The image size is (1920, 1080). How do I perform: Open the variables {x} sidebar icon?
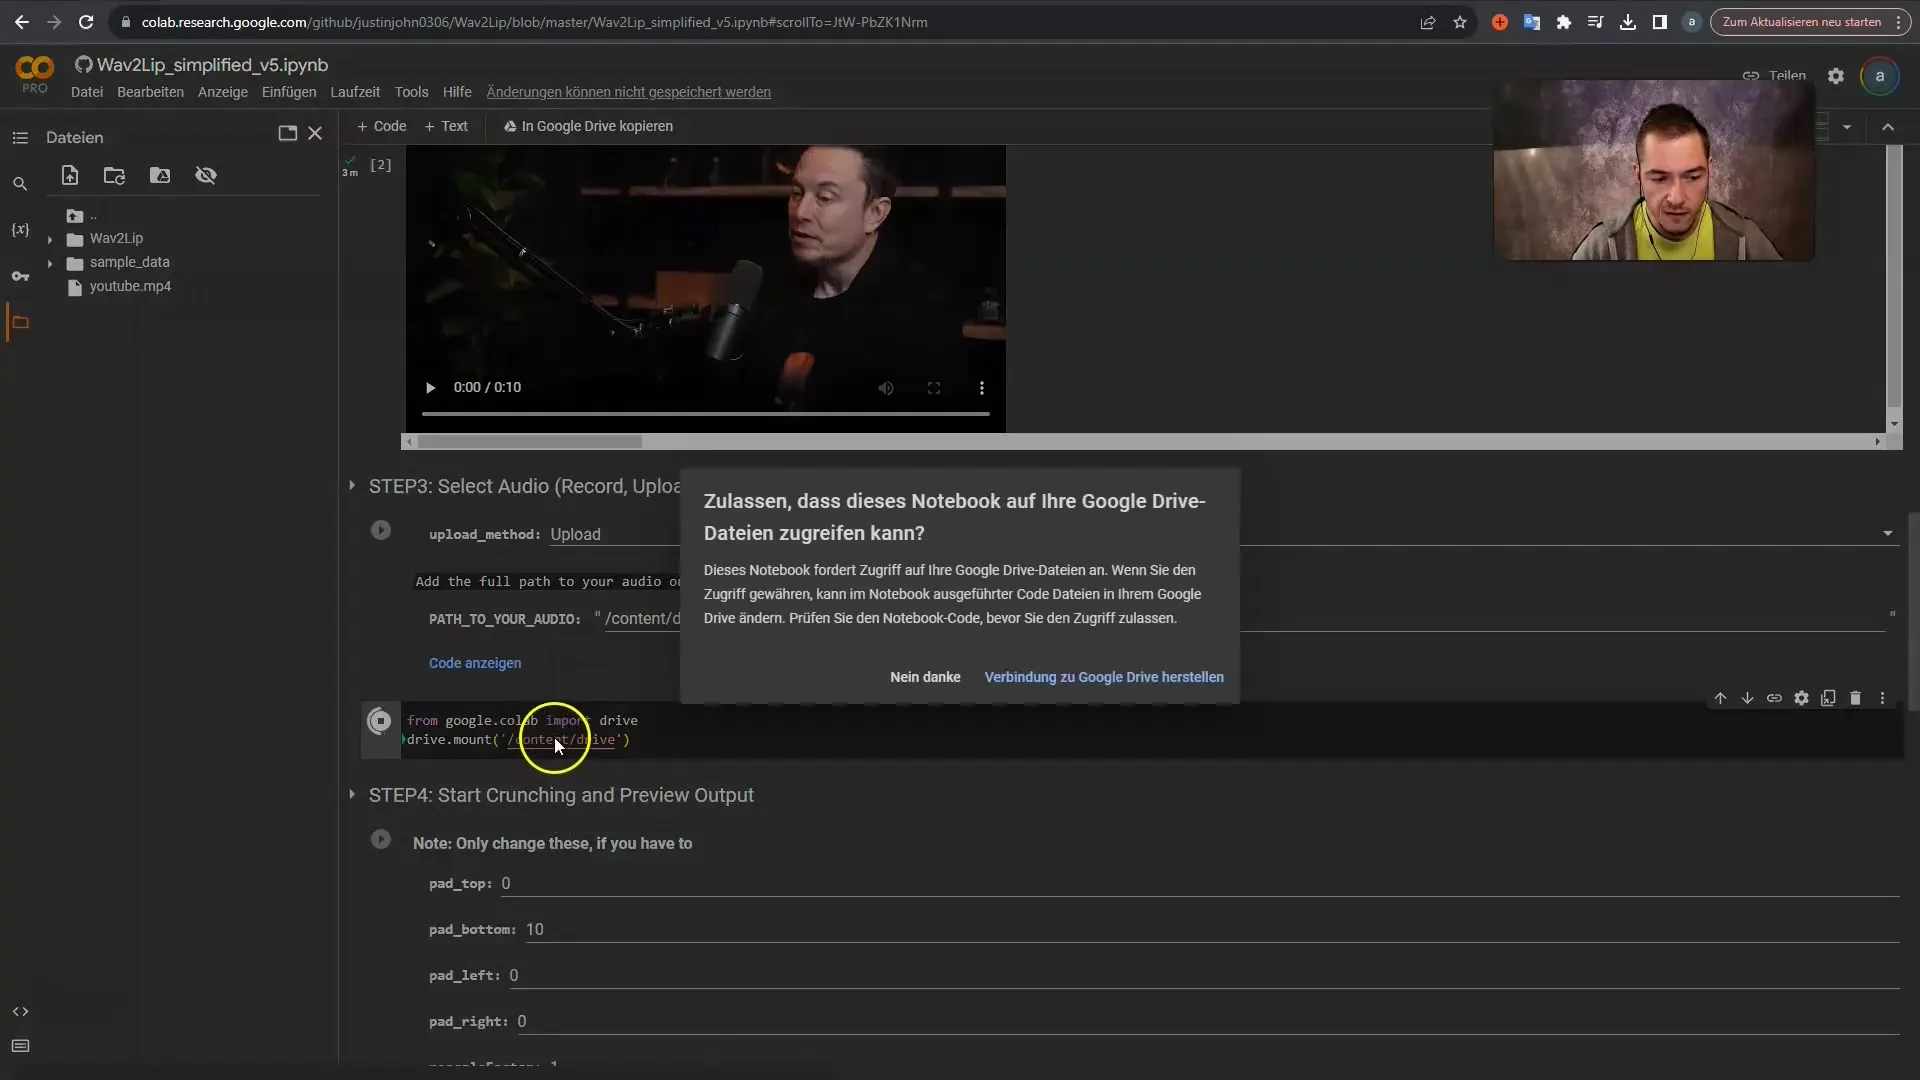(x=20, y=229)
